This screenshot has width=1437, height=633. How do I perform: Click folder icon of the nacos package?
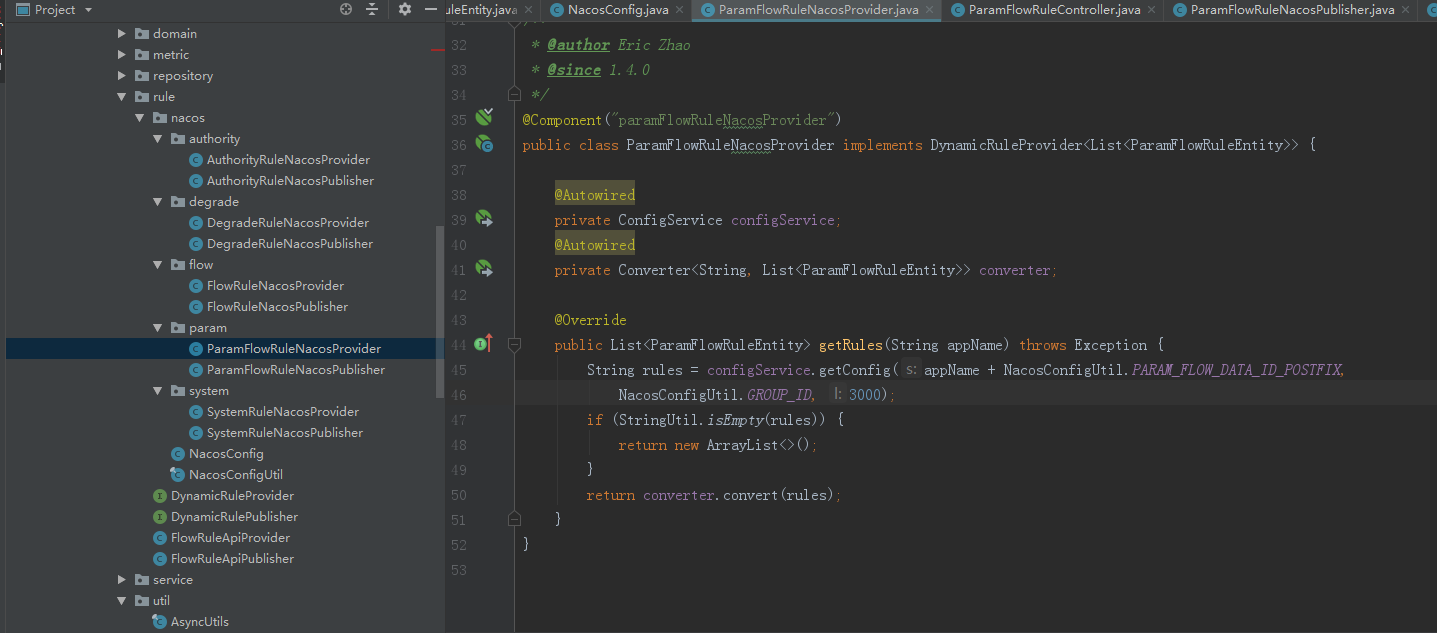pyautogui.click(x=160, y=118)
